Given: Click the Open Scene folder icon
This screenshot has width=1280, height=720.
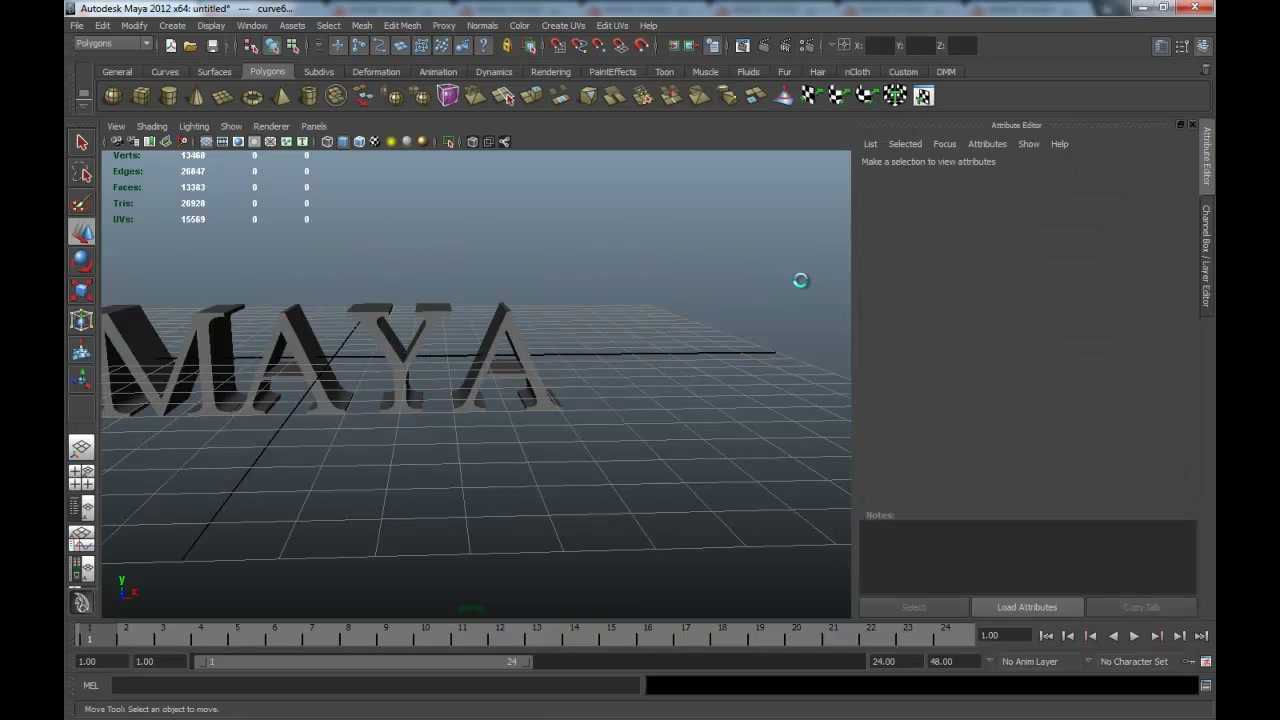Looking at the screenshot, I should pos(190,45).
